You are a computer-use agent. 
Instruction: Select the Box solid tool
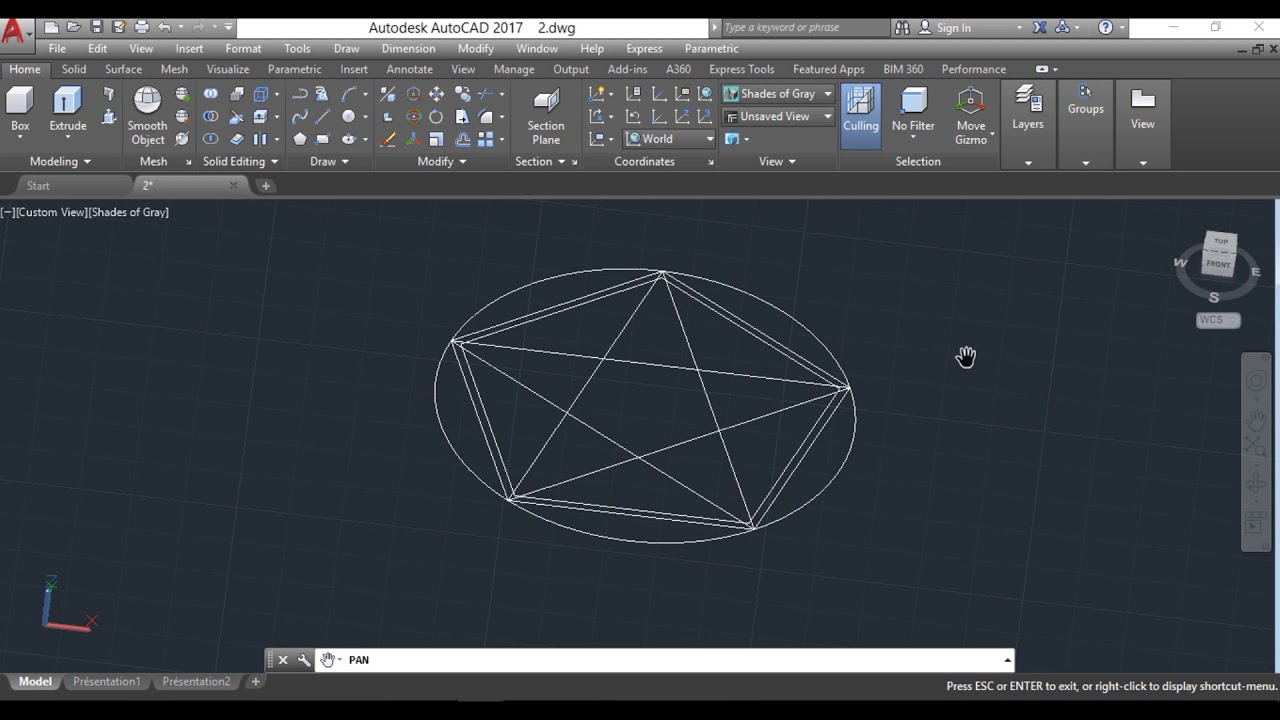[20, 109]
